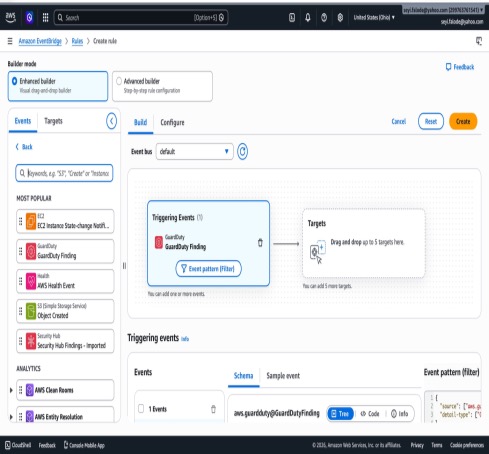Switch to the Events tab

[23, 121]
